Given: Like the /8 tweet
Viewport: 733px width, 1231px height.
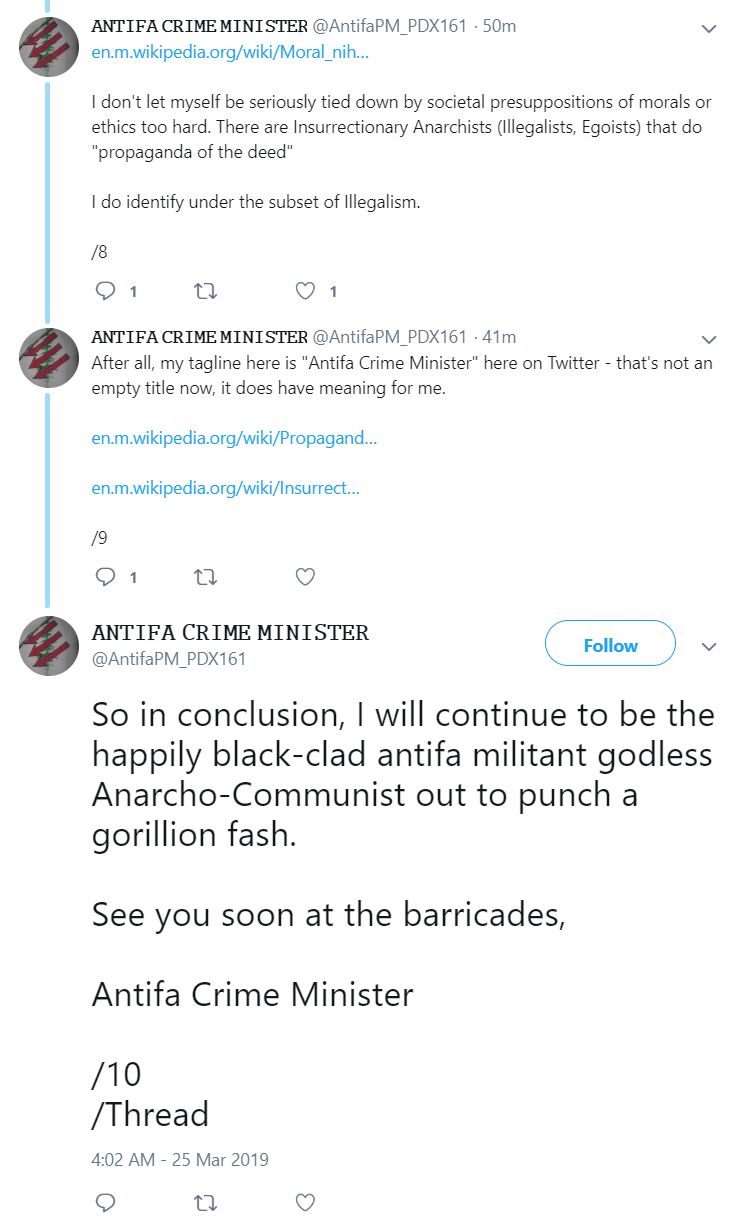Looking at the screenshot, I should (x=306, y=291).
